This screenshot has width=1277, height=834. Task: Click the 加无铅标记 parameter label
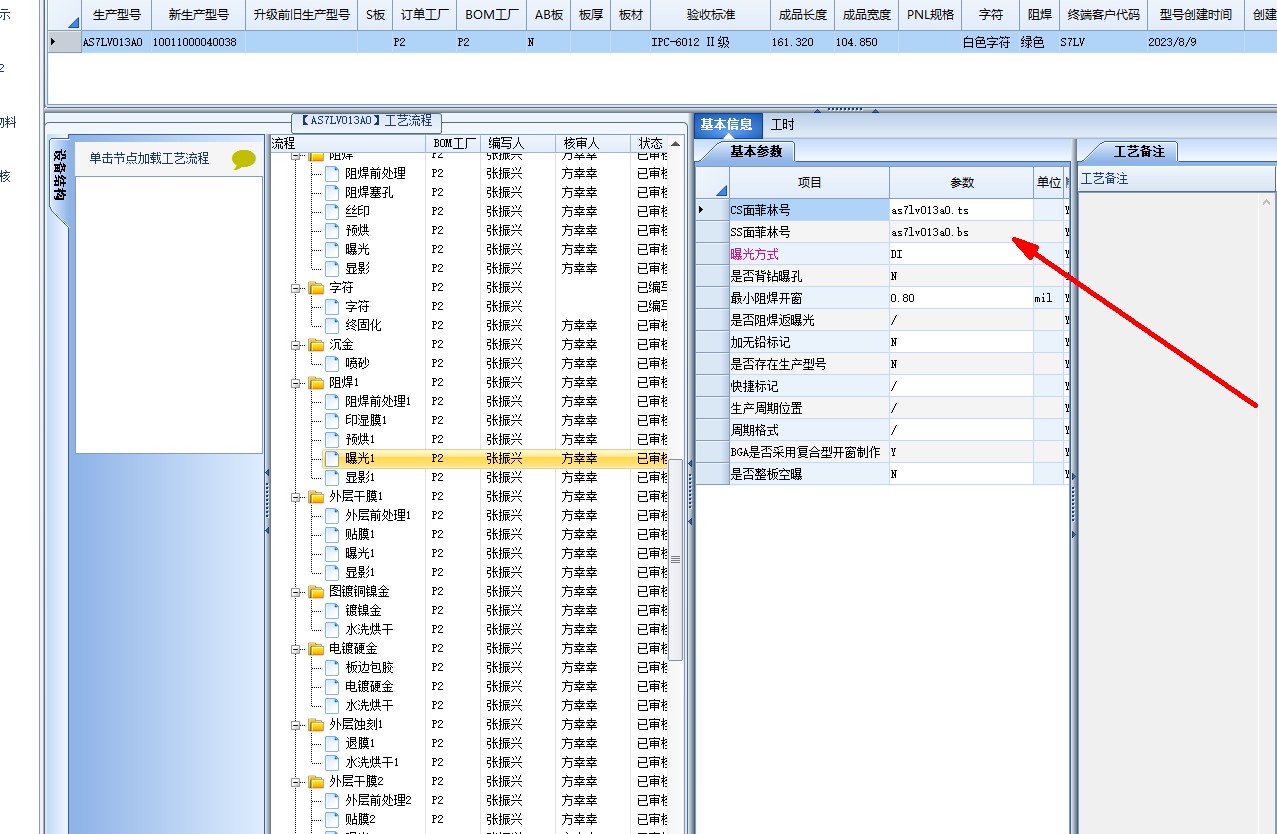point(760,342)
